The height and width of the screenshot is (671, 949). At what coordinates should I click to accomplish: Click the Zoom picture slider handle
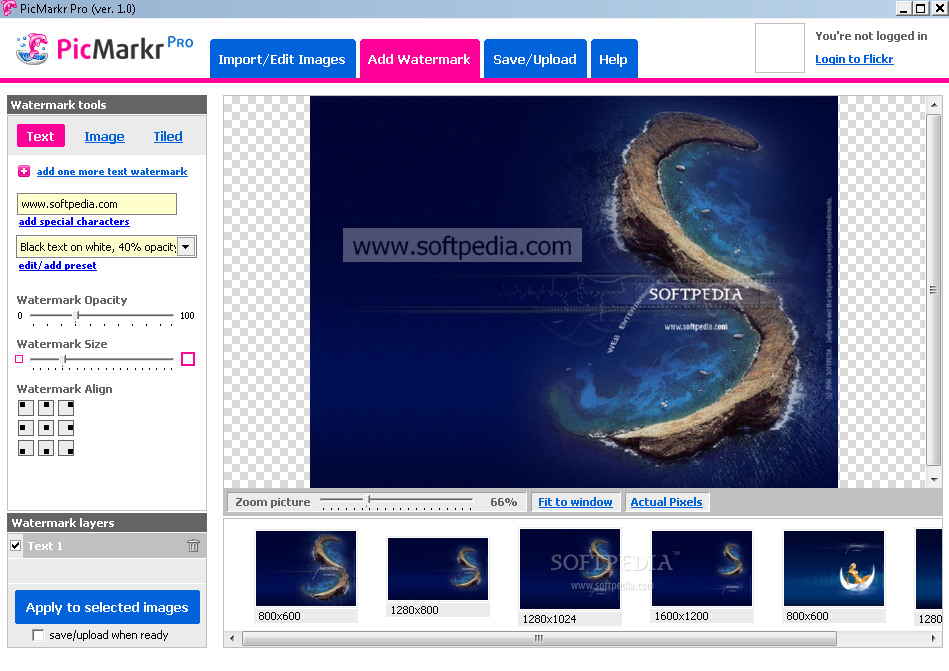point(368,499)
